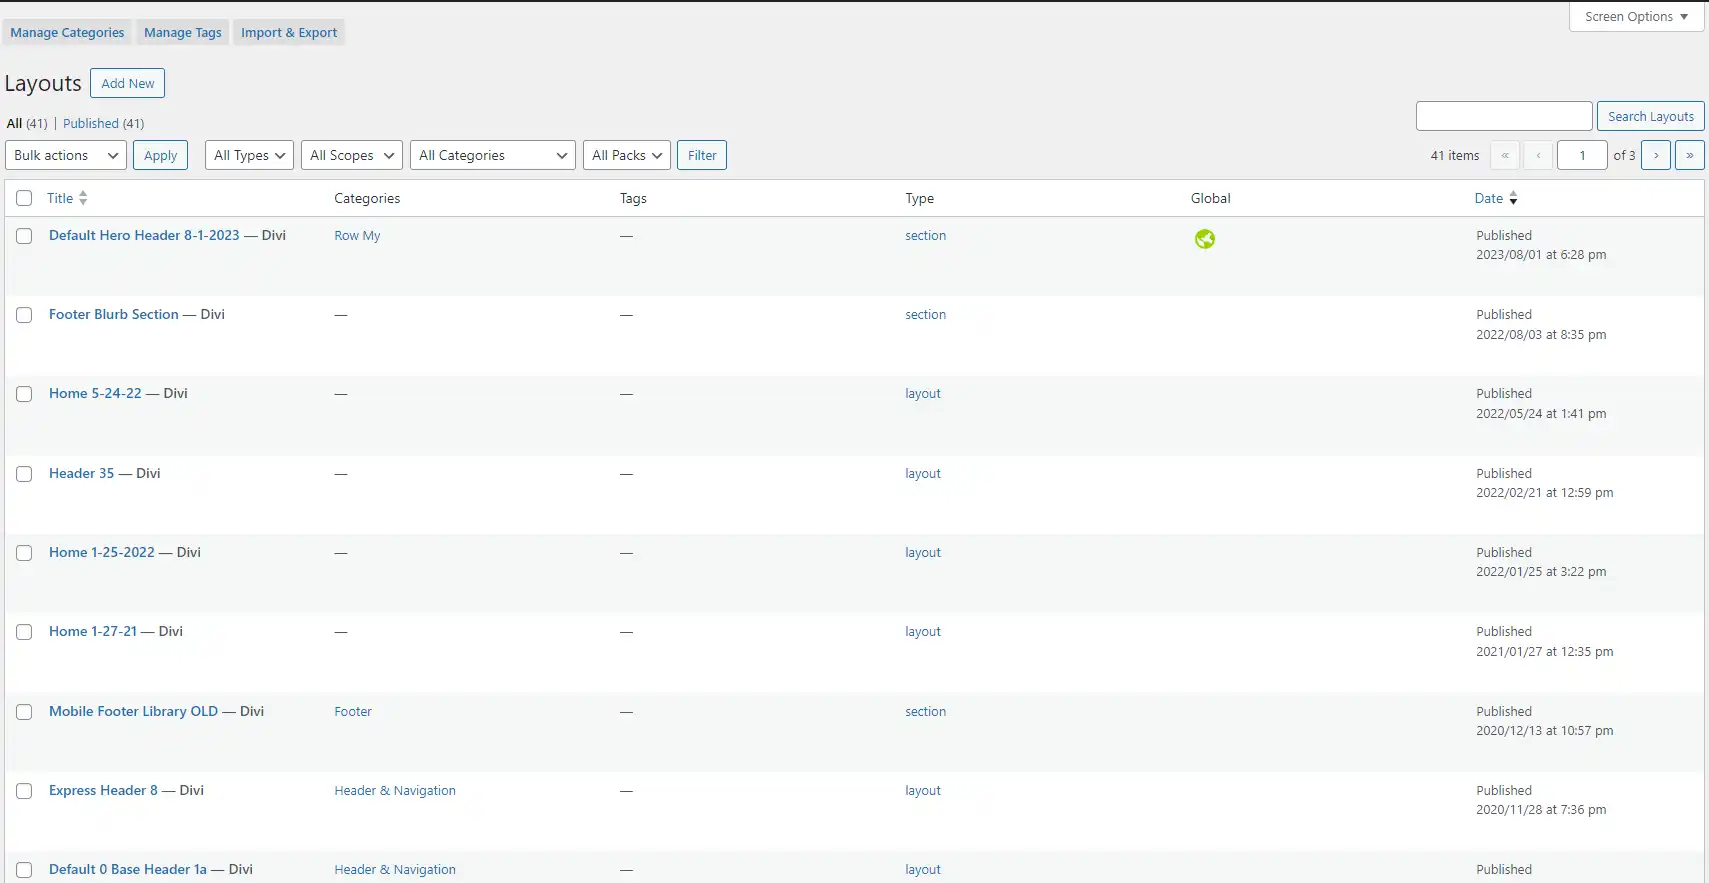The width and height of the screenshot is (1709, 883).
Task: Select the Default Hero Header checkbox
Action: (x=24, y=236)
